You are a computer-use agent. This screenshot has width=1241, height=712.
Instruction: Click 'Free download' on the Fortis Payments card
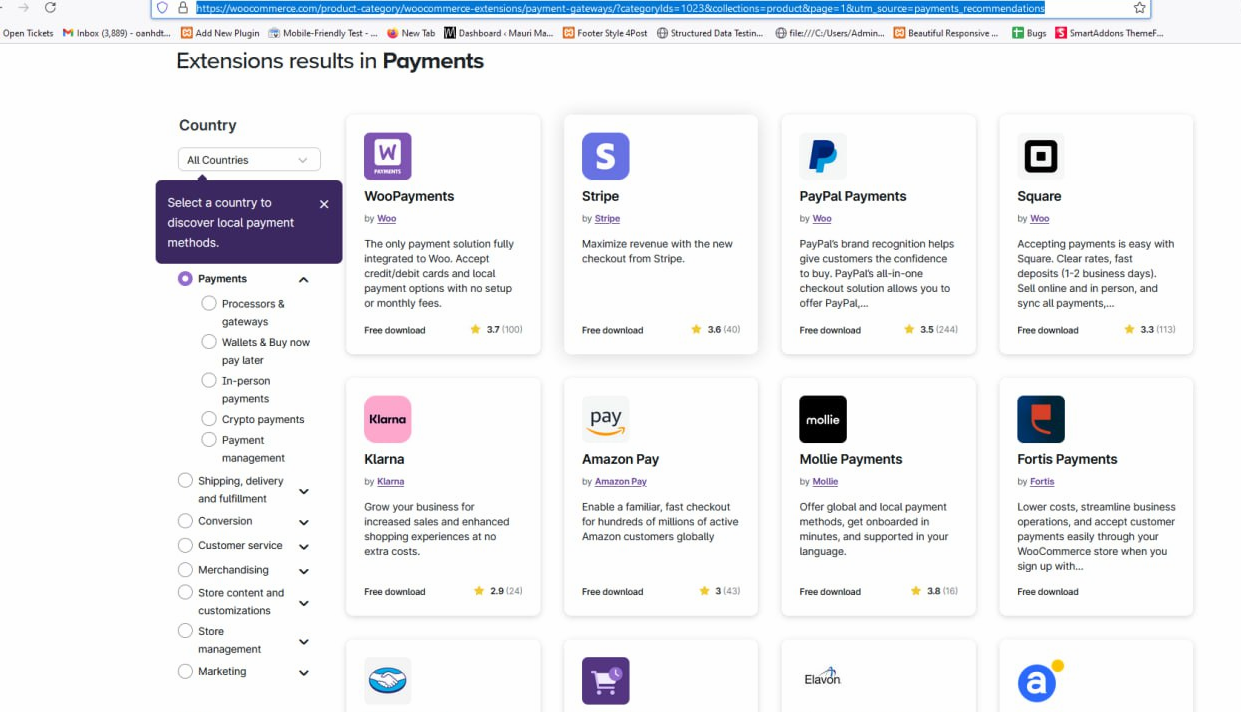click(1048, 592)
